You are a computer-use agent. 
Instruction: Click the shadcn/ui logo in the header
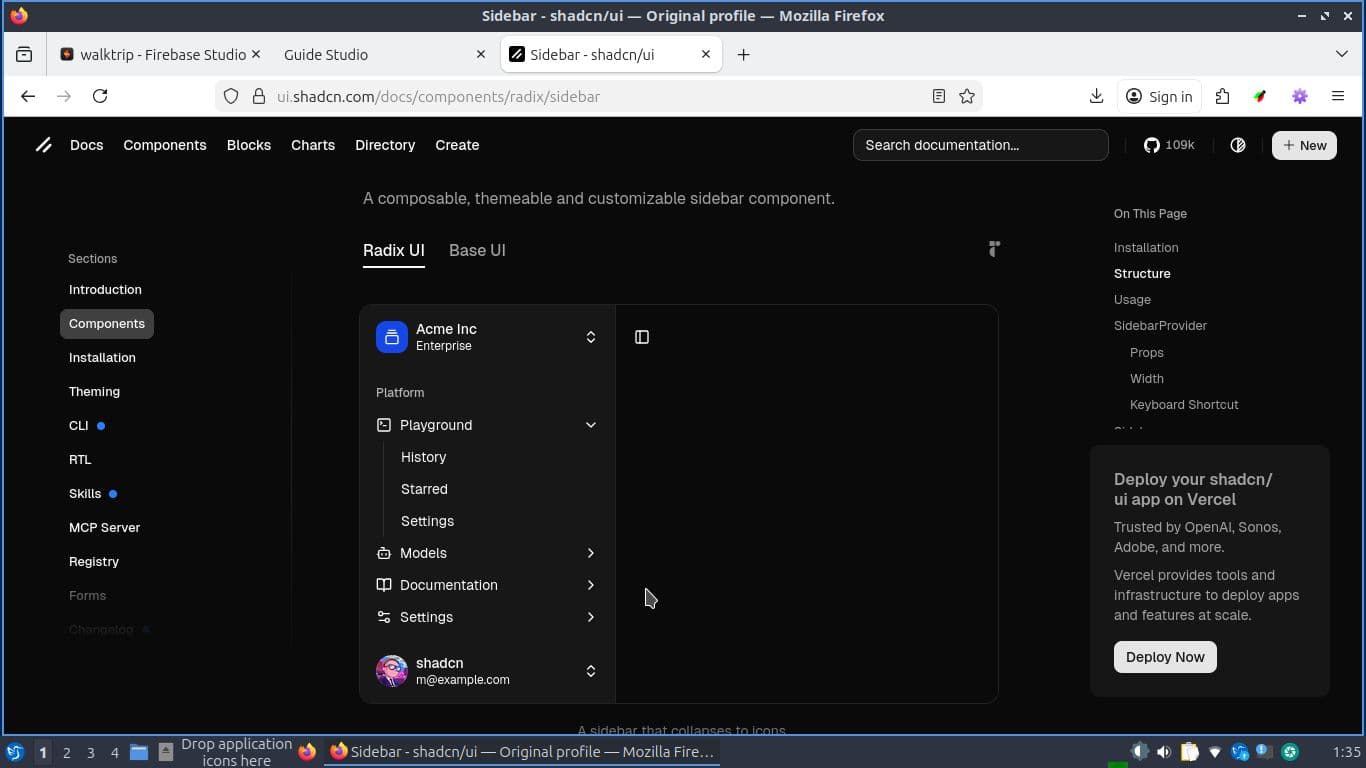(x=44, y=145)
